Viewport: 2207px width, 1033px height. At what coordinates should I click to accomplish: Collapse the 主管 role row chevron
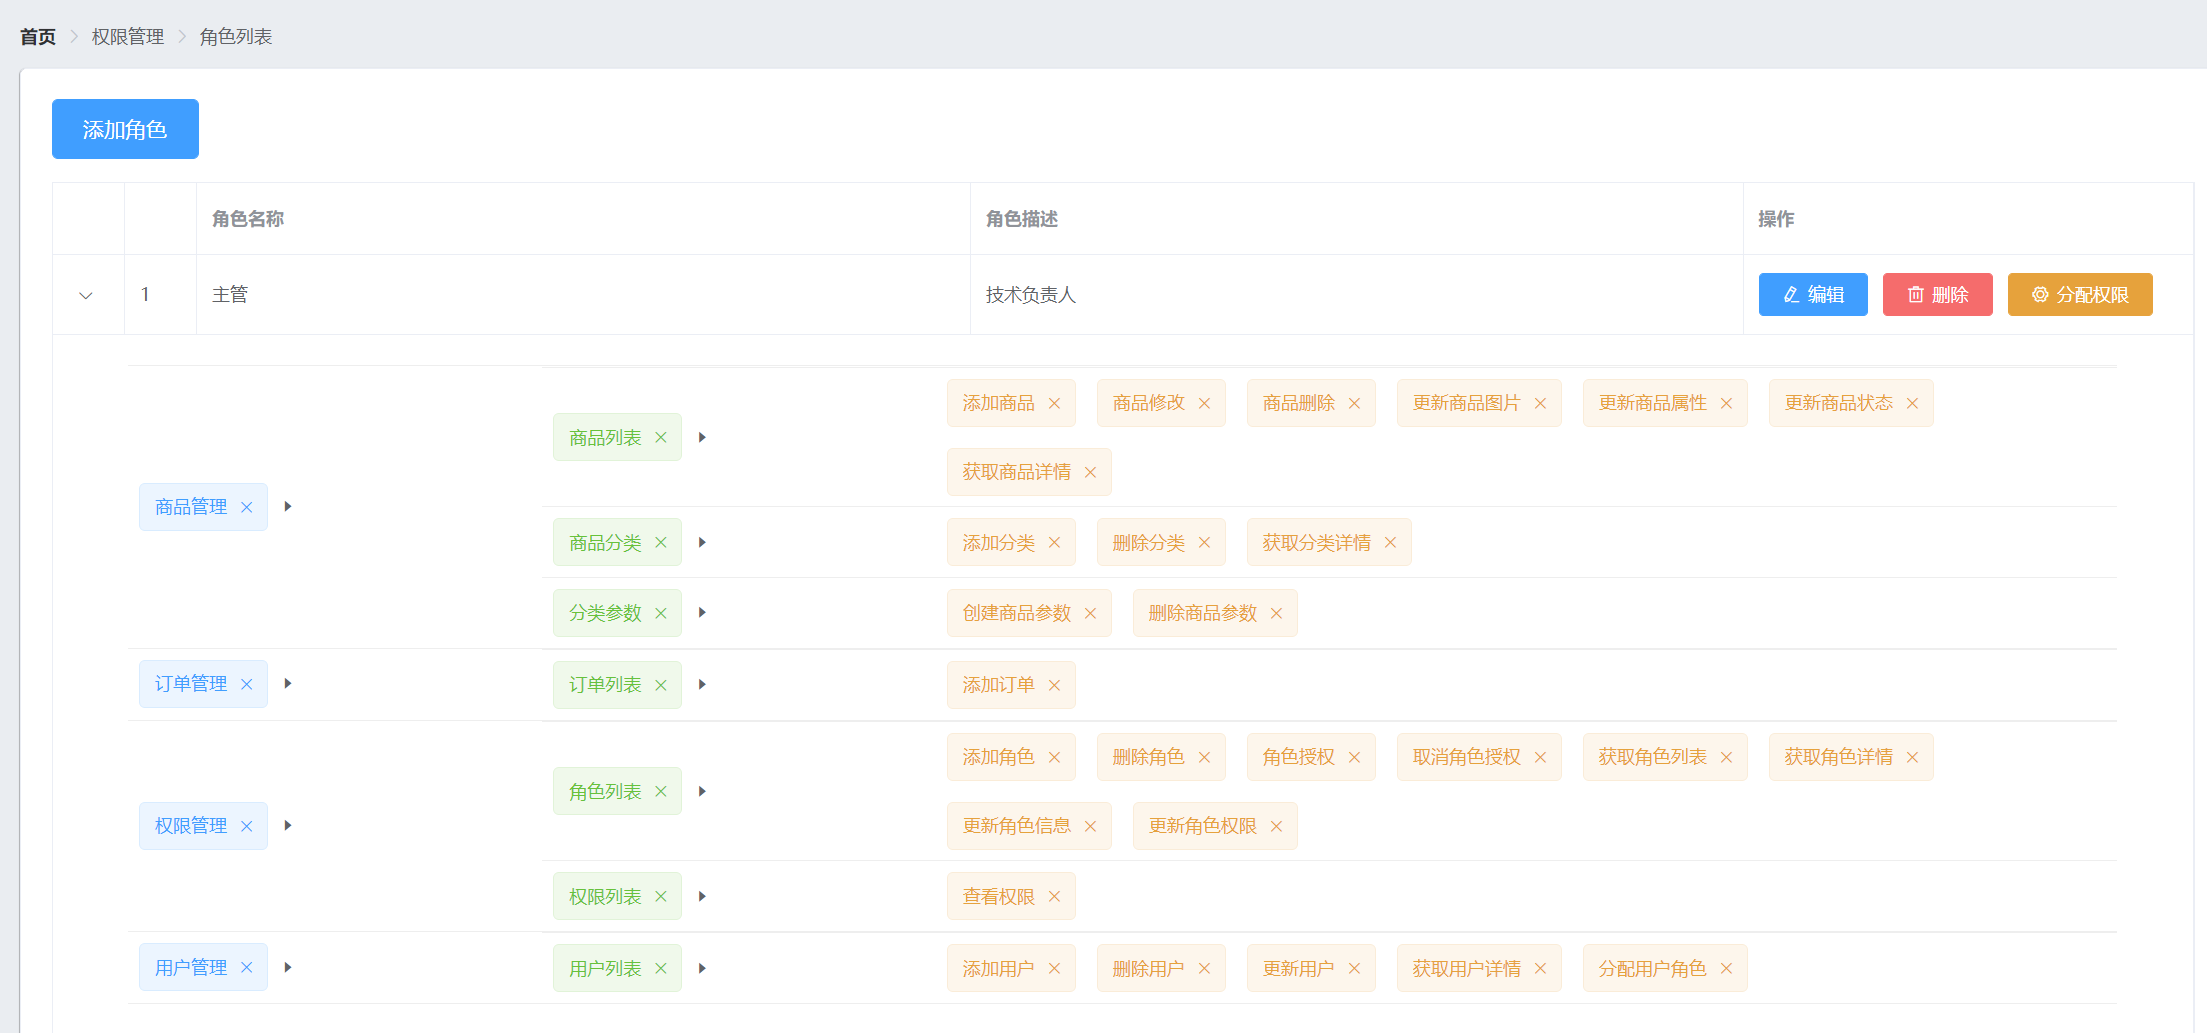click(86, 295)
